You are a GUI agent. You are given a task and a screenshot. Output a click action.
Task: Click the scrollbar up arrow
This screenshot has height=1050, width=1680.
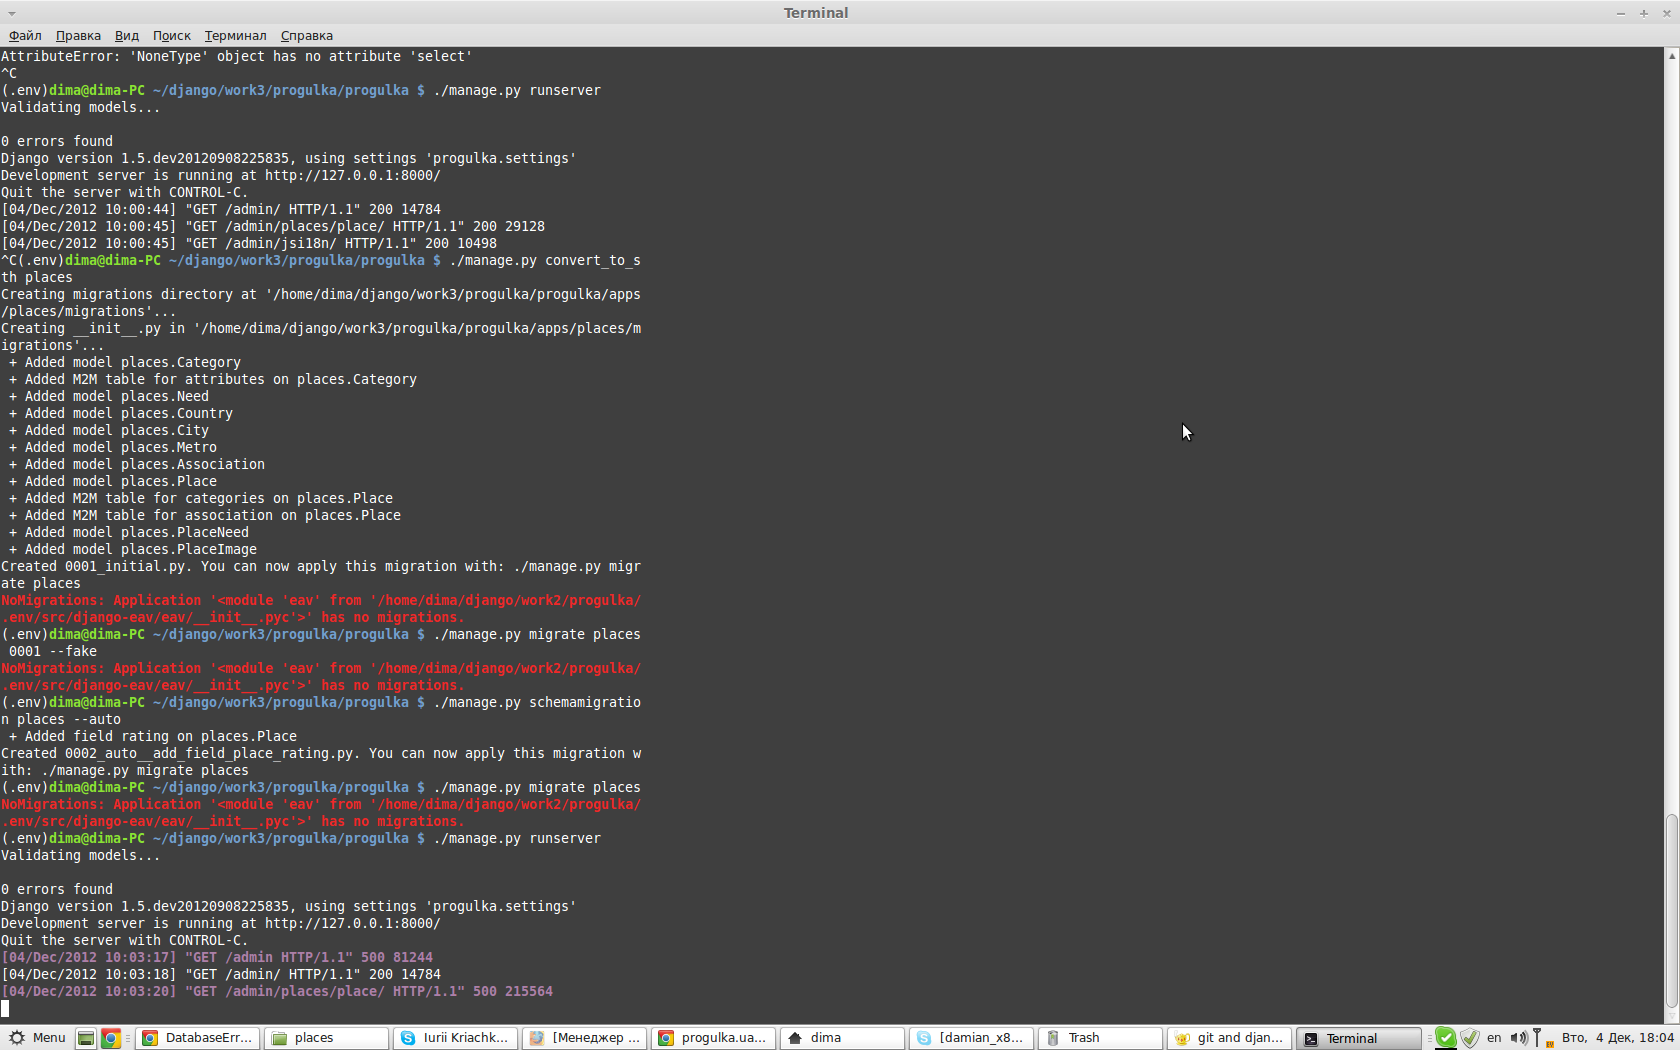coord(1671,55)
